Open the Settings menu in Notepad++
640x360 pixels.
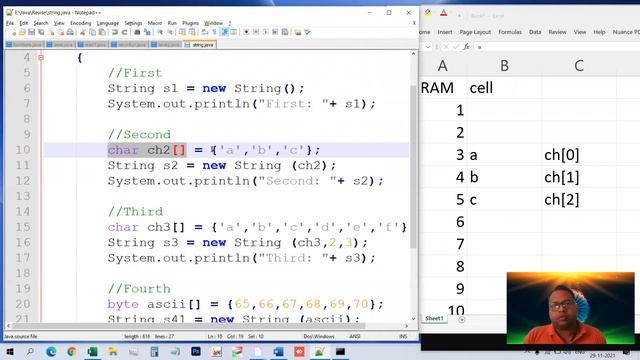click(133, 23)
